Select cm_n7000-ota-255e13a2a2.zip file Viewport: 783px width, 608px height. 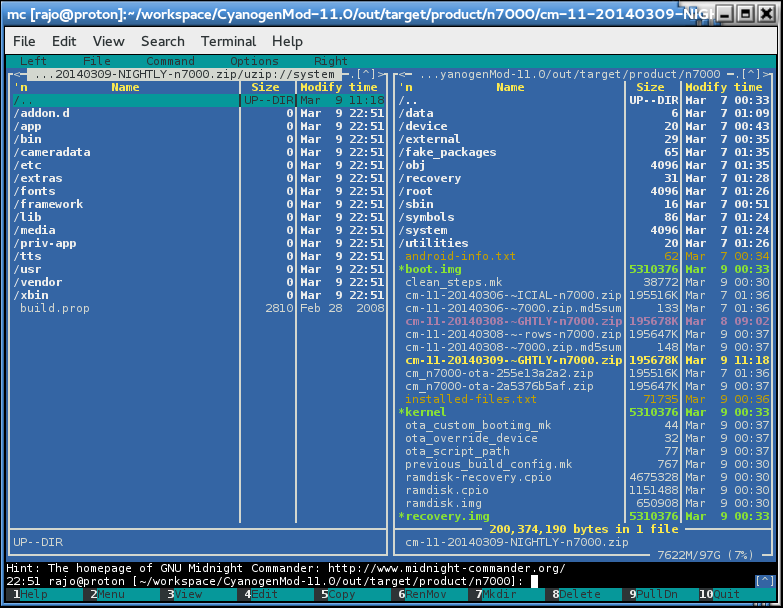[584, 373]
